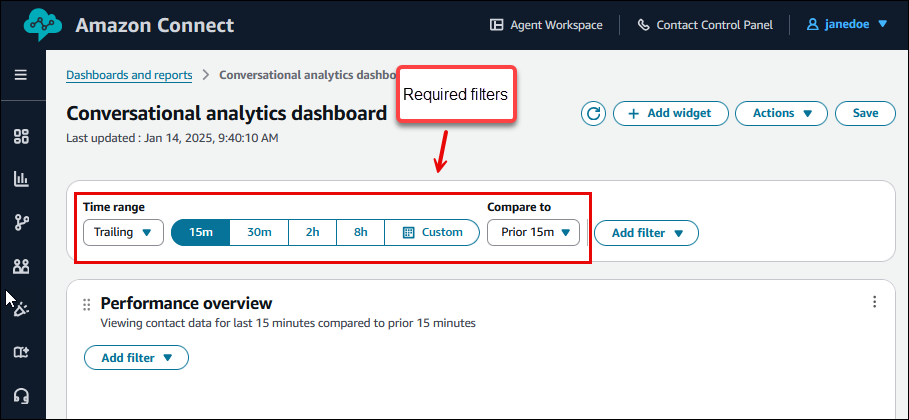Image resolution: width=909 pixels, height=420 pixels.
Task: Open the users sidebar icon
Action: (21, 266)
